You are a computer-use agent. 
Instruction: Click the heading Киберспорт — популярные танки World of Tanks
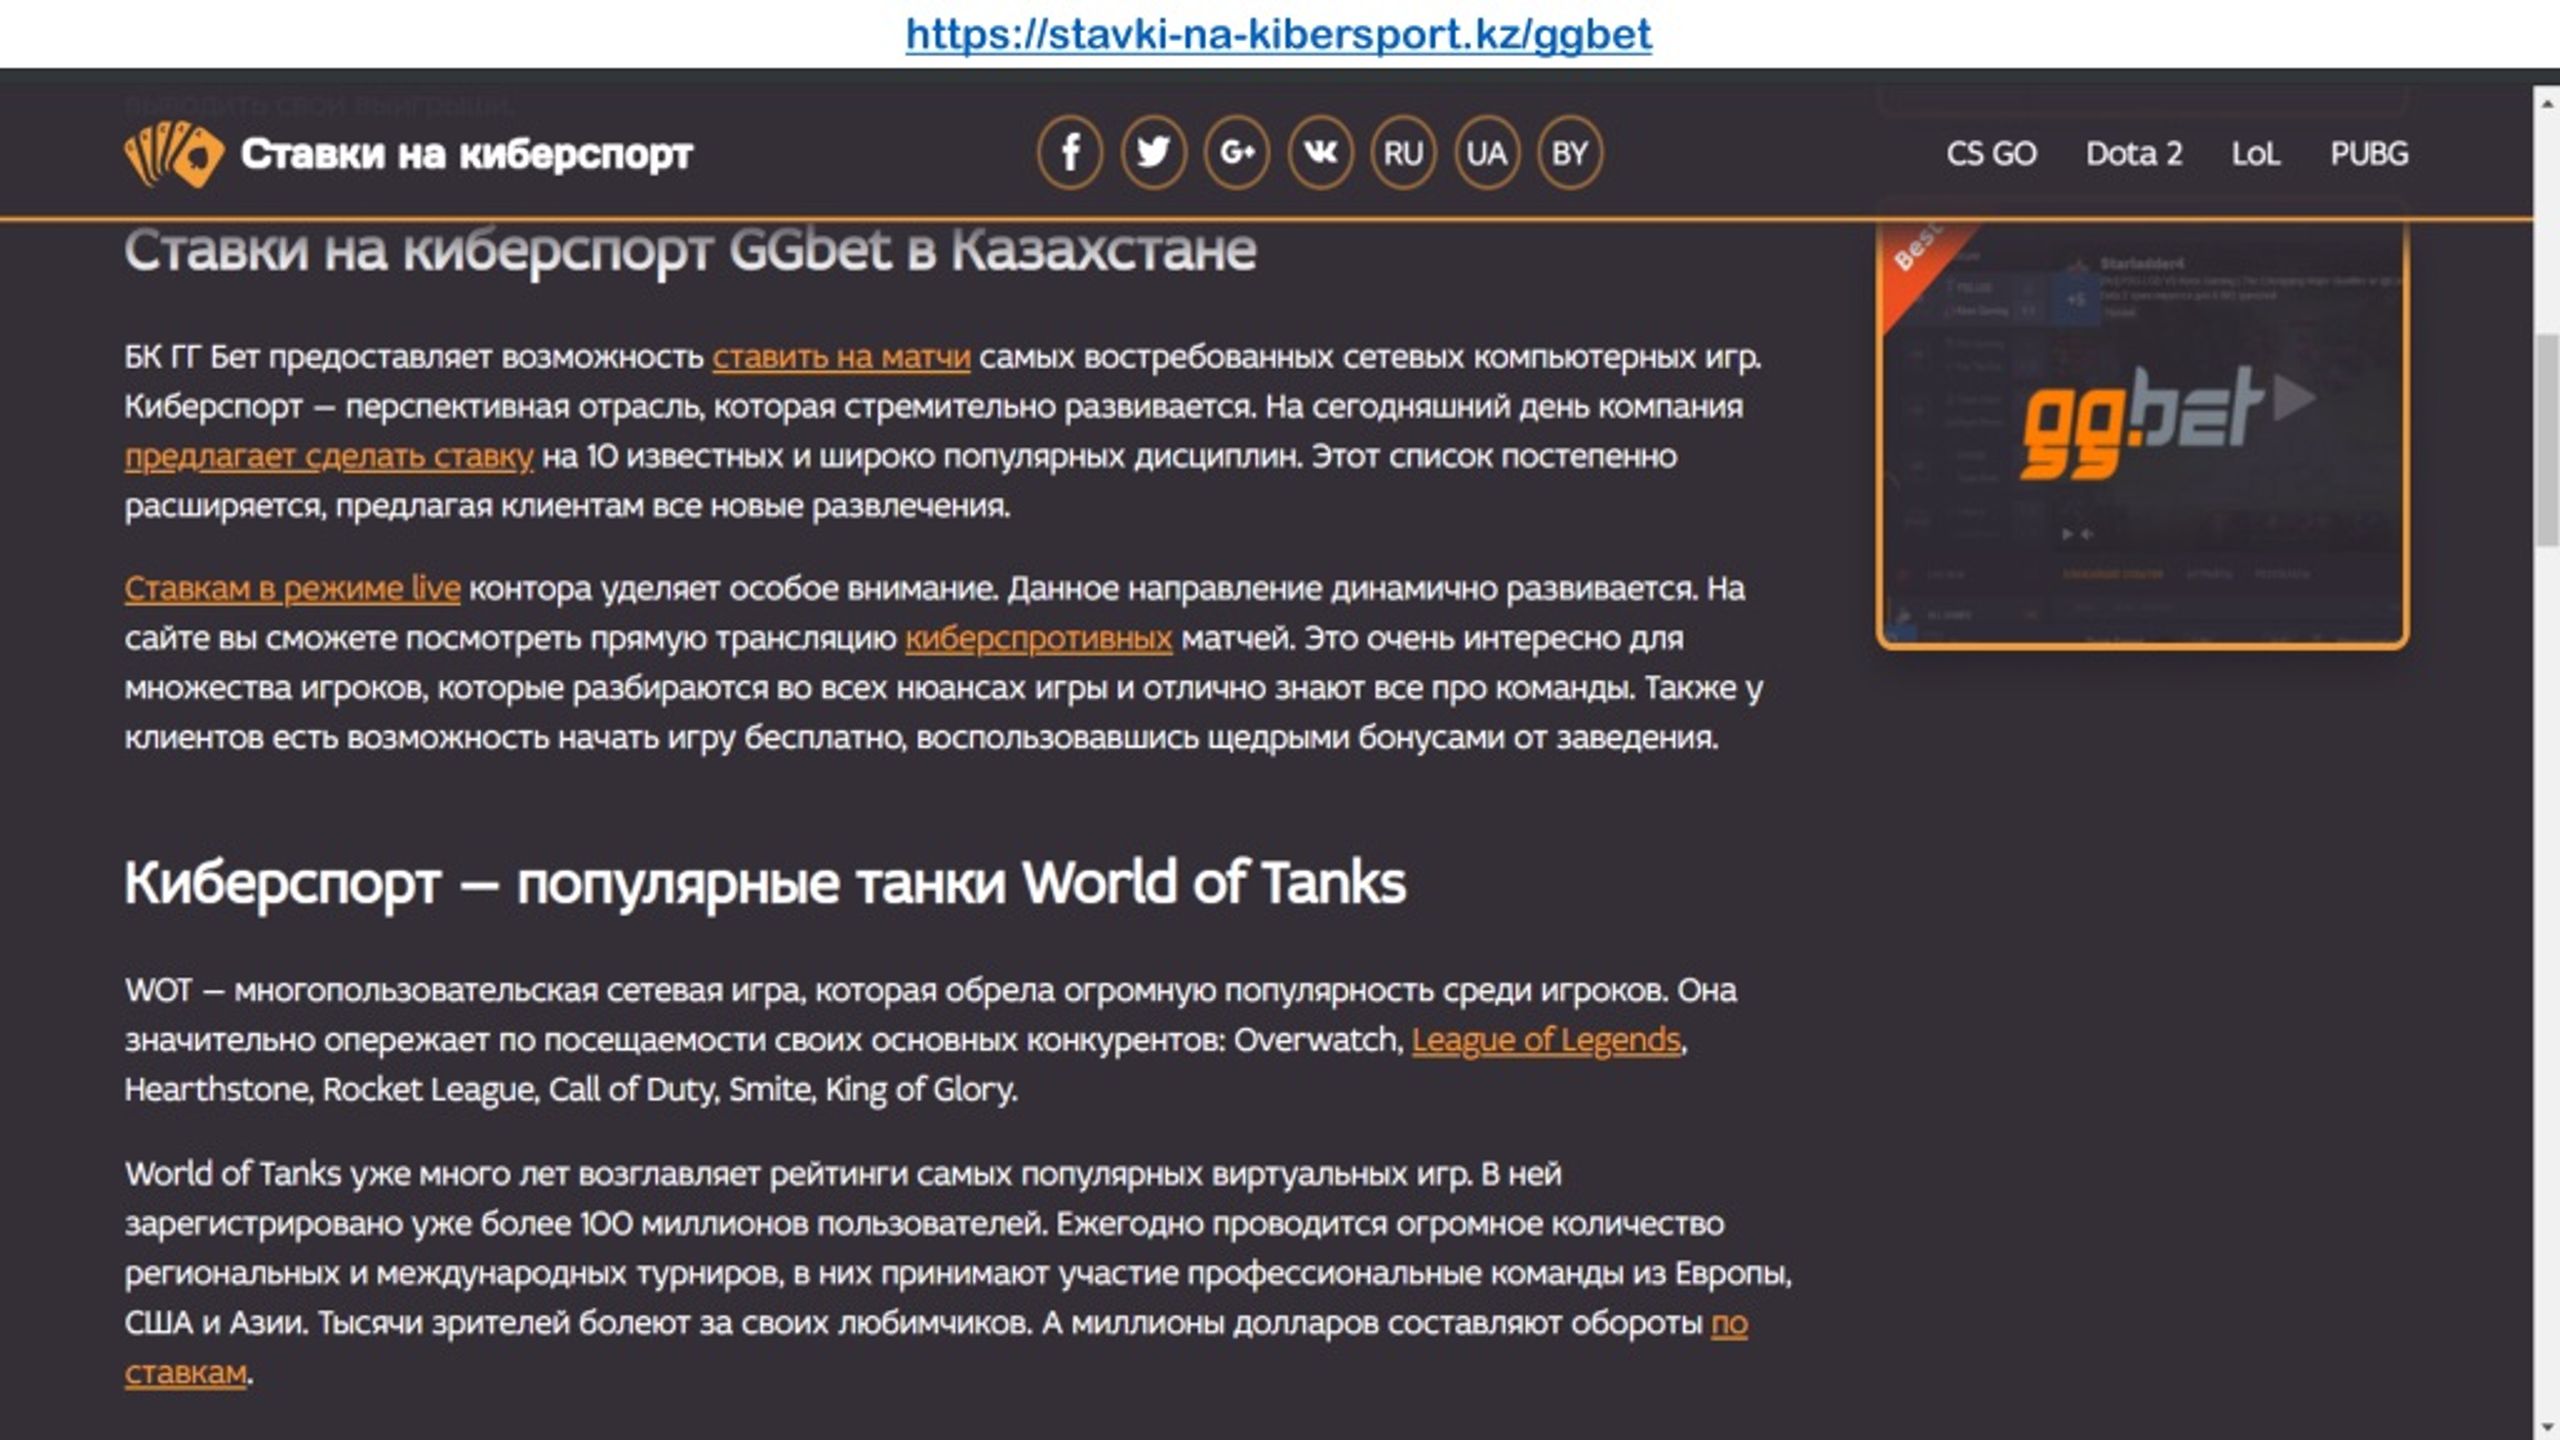click(x=765, y=884)
